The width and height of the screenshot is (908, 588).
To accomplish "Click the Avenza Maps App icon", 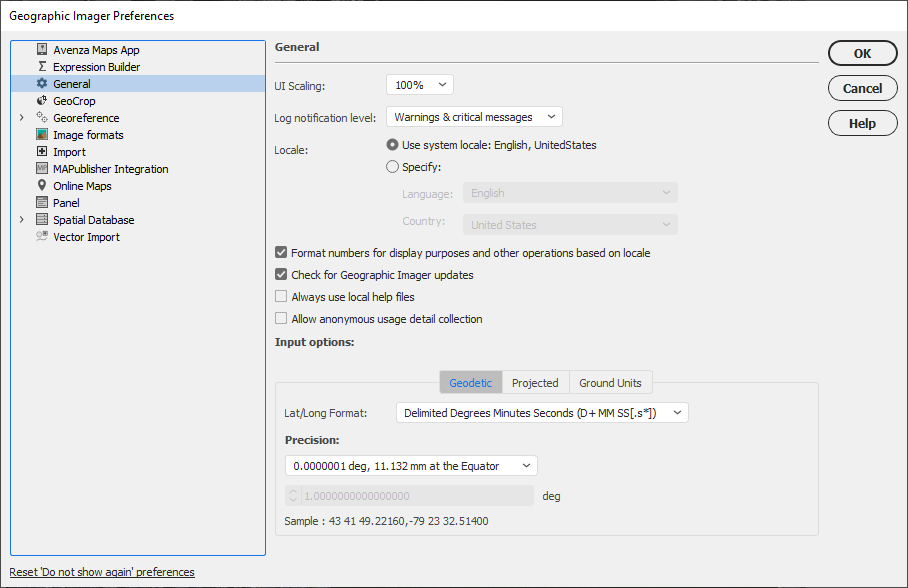I will click(x=42, y=49).
